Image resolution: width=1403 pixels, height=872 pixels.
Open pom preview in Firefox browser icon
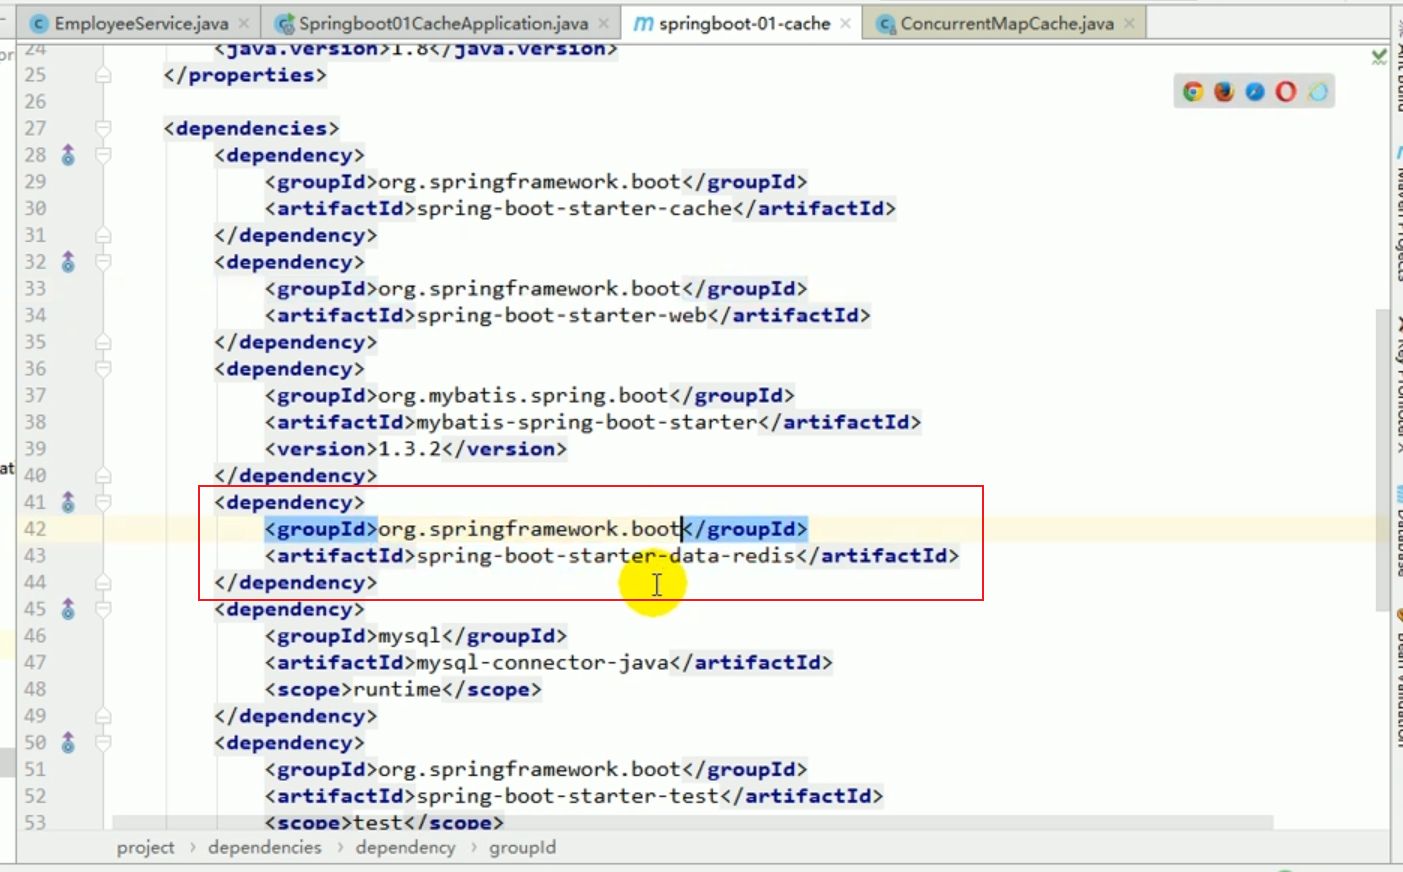coord(1224,92)
